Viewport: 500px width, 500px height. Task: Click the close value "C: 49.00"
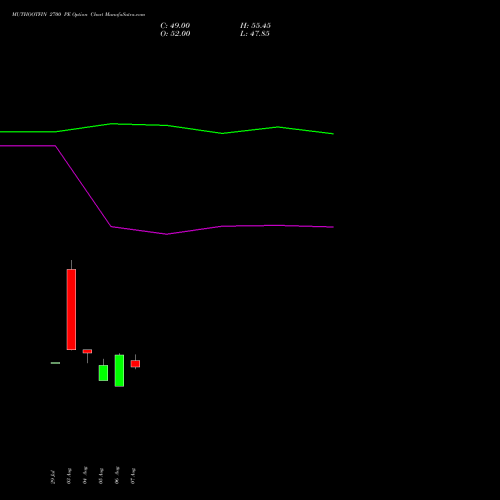175,26
